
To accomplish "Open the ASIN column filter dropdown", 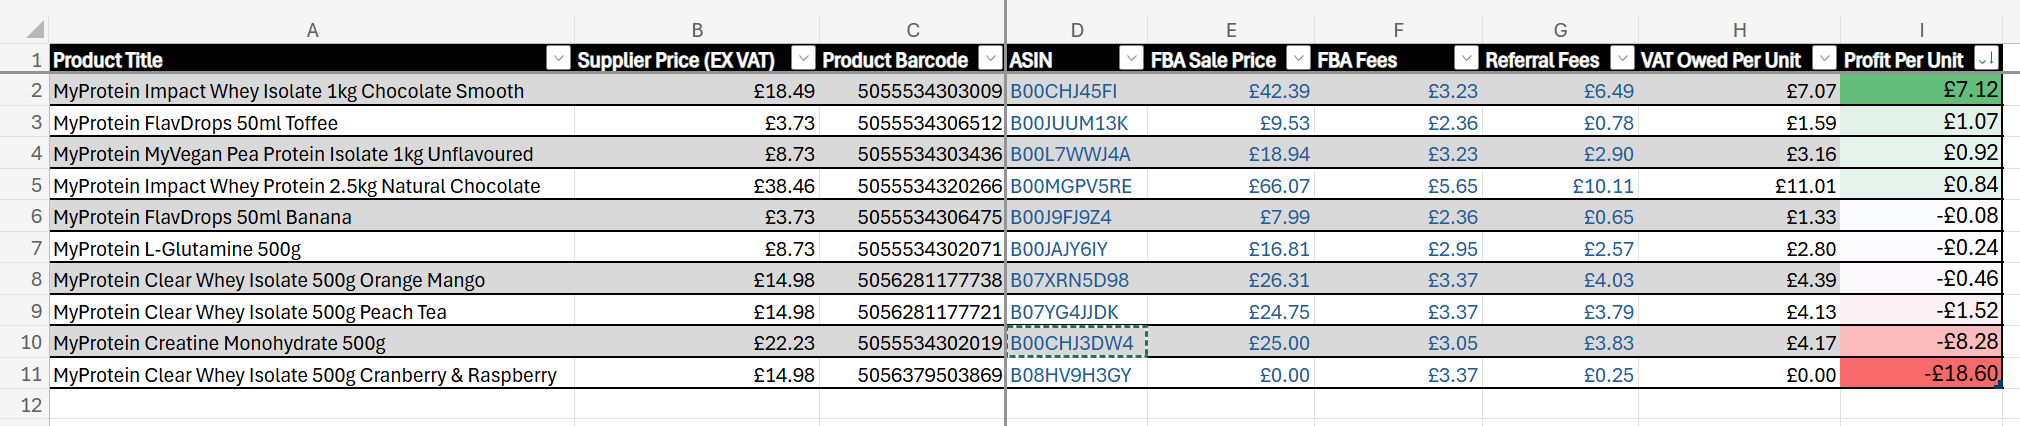I will [x=1131, y=59].
